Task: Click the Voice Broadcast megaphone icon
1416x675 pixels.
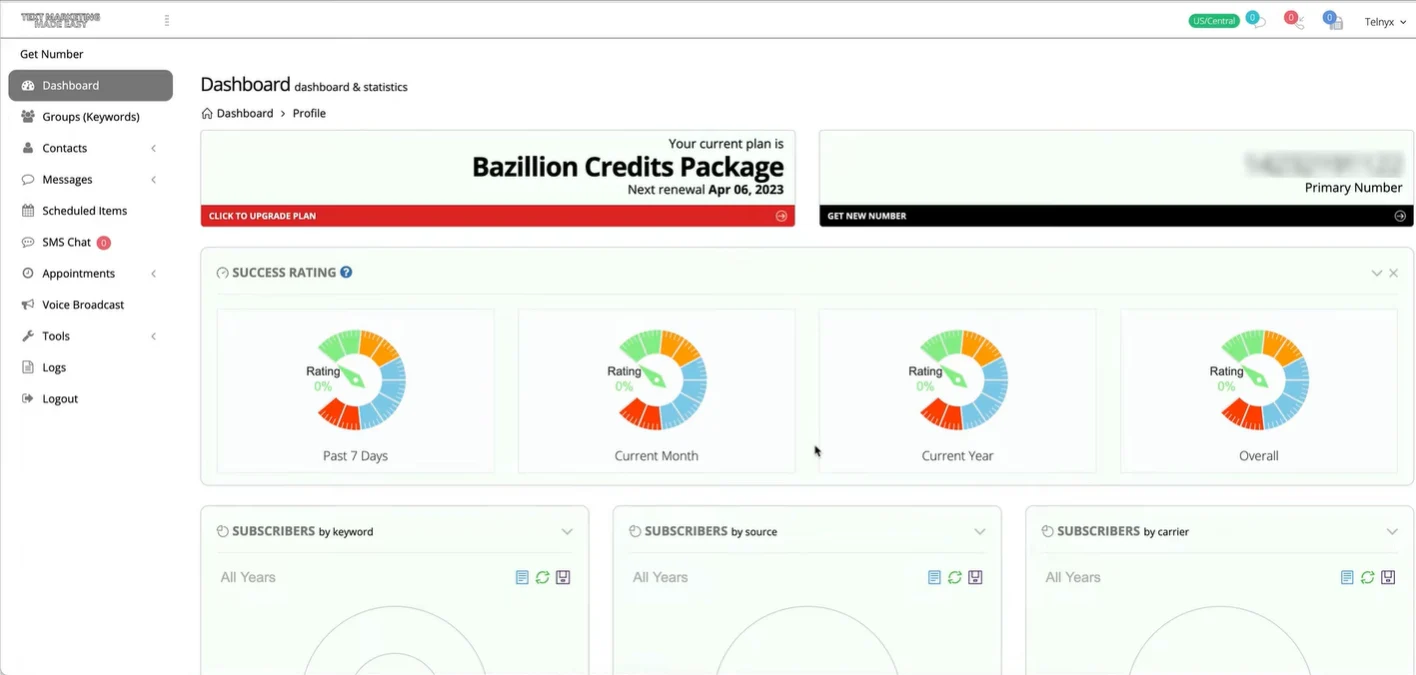Action: click(28, 305)
